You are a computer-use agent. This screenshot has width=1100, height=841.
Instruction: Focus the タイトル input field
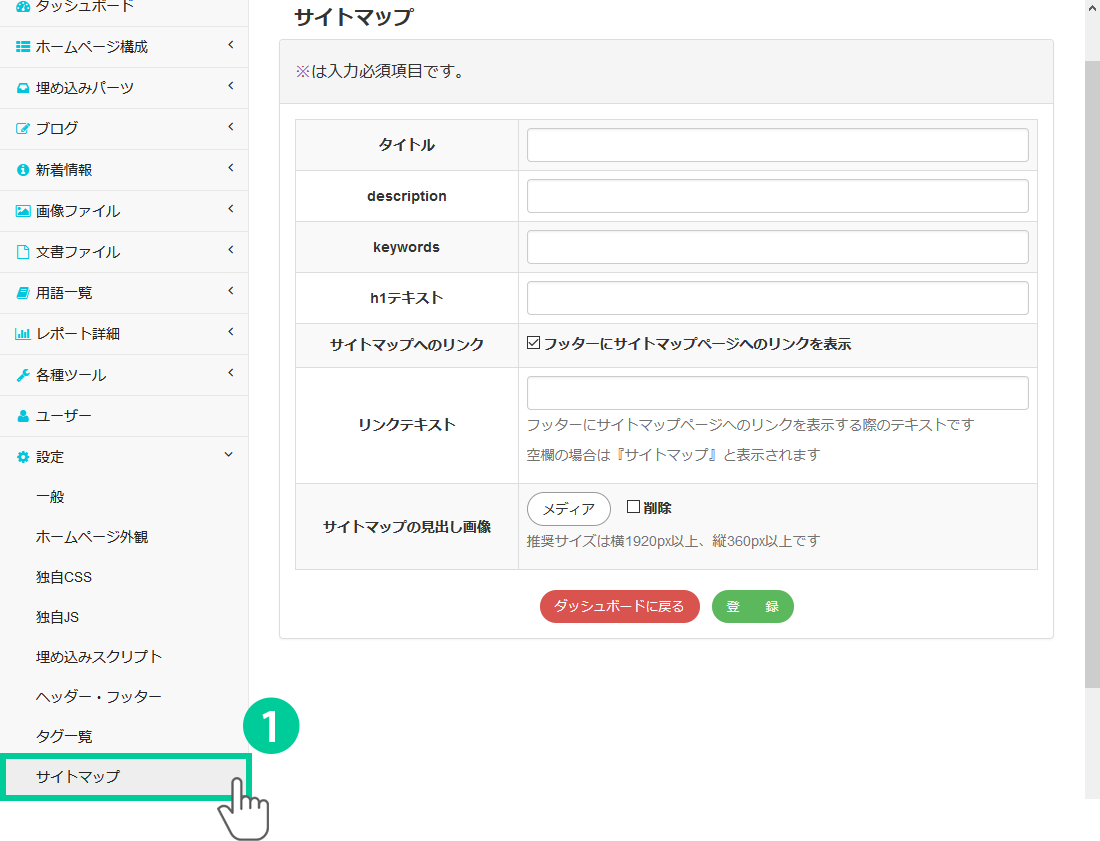[x=777, y=145]
